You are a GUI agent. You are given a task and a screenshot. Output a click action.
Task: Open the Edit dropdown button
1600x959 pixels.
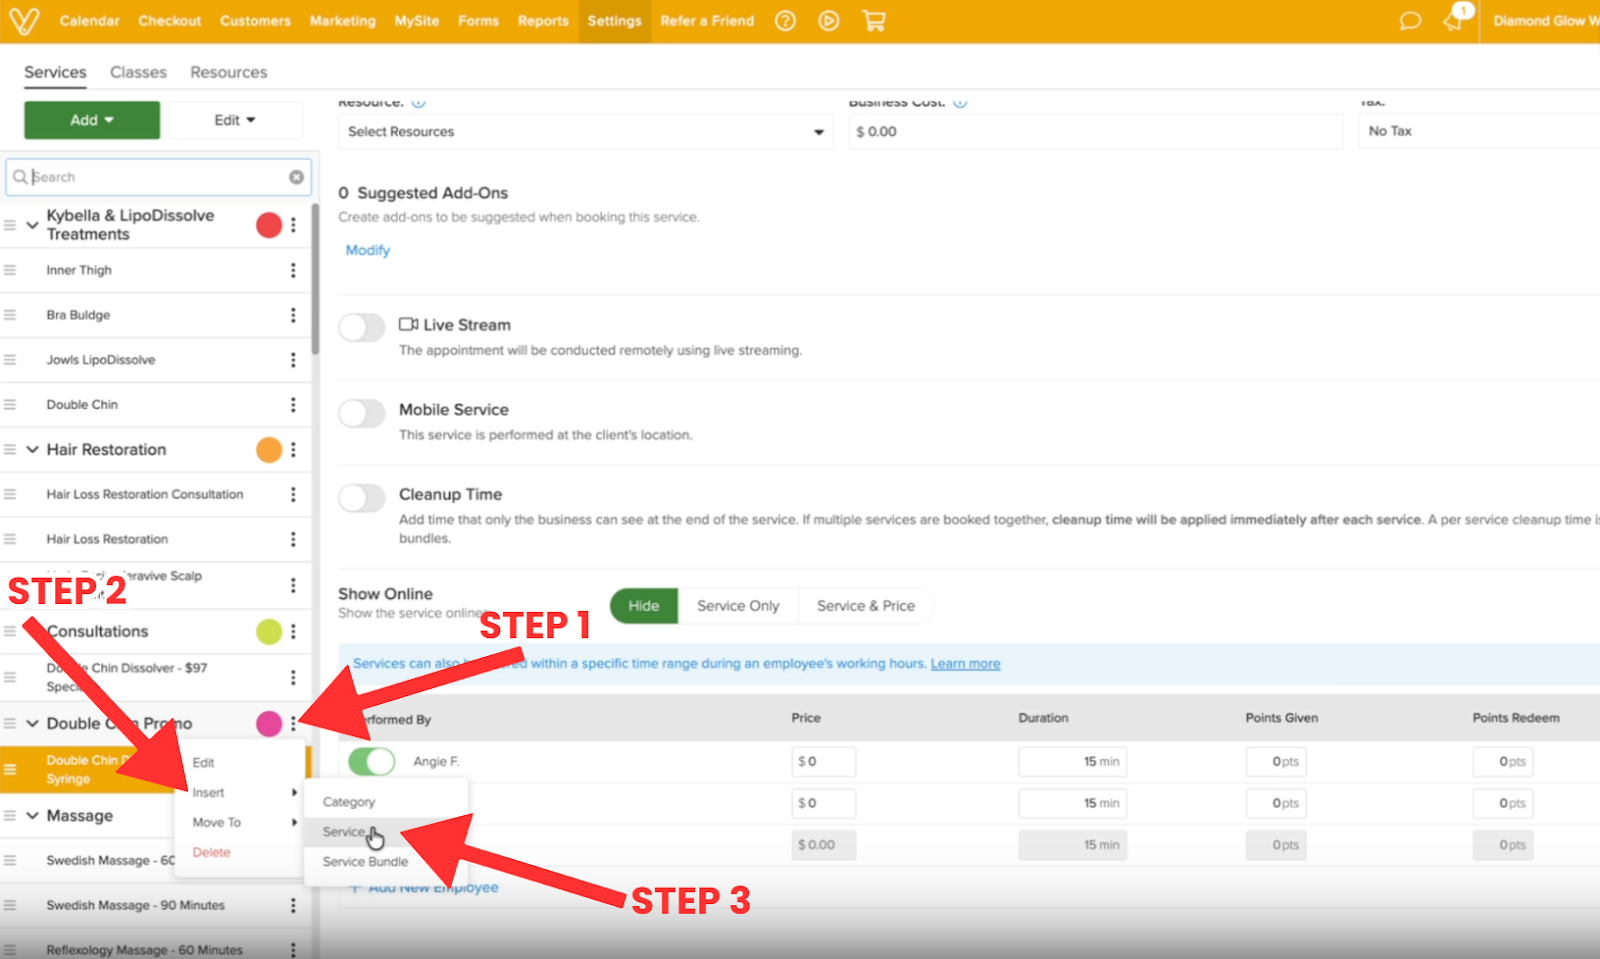pyautogui.click(x=235, y=120)
